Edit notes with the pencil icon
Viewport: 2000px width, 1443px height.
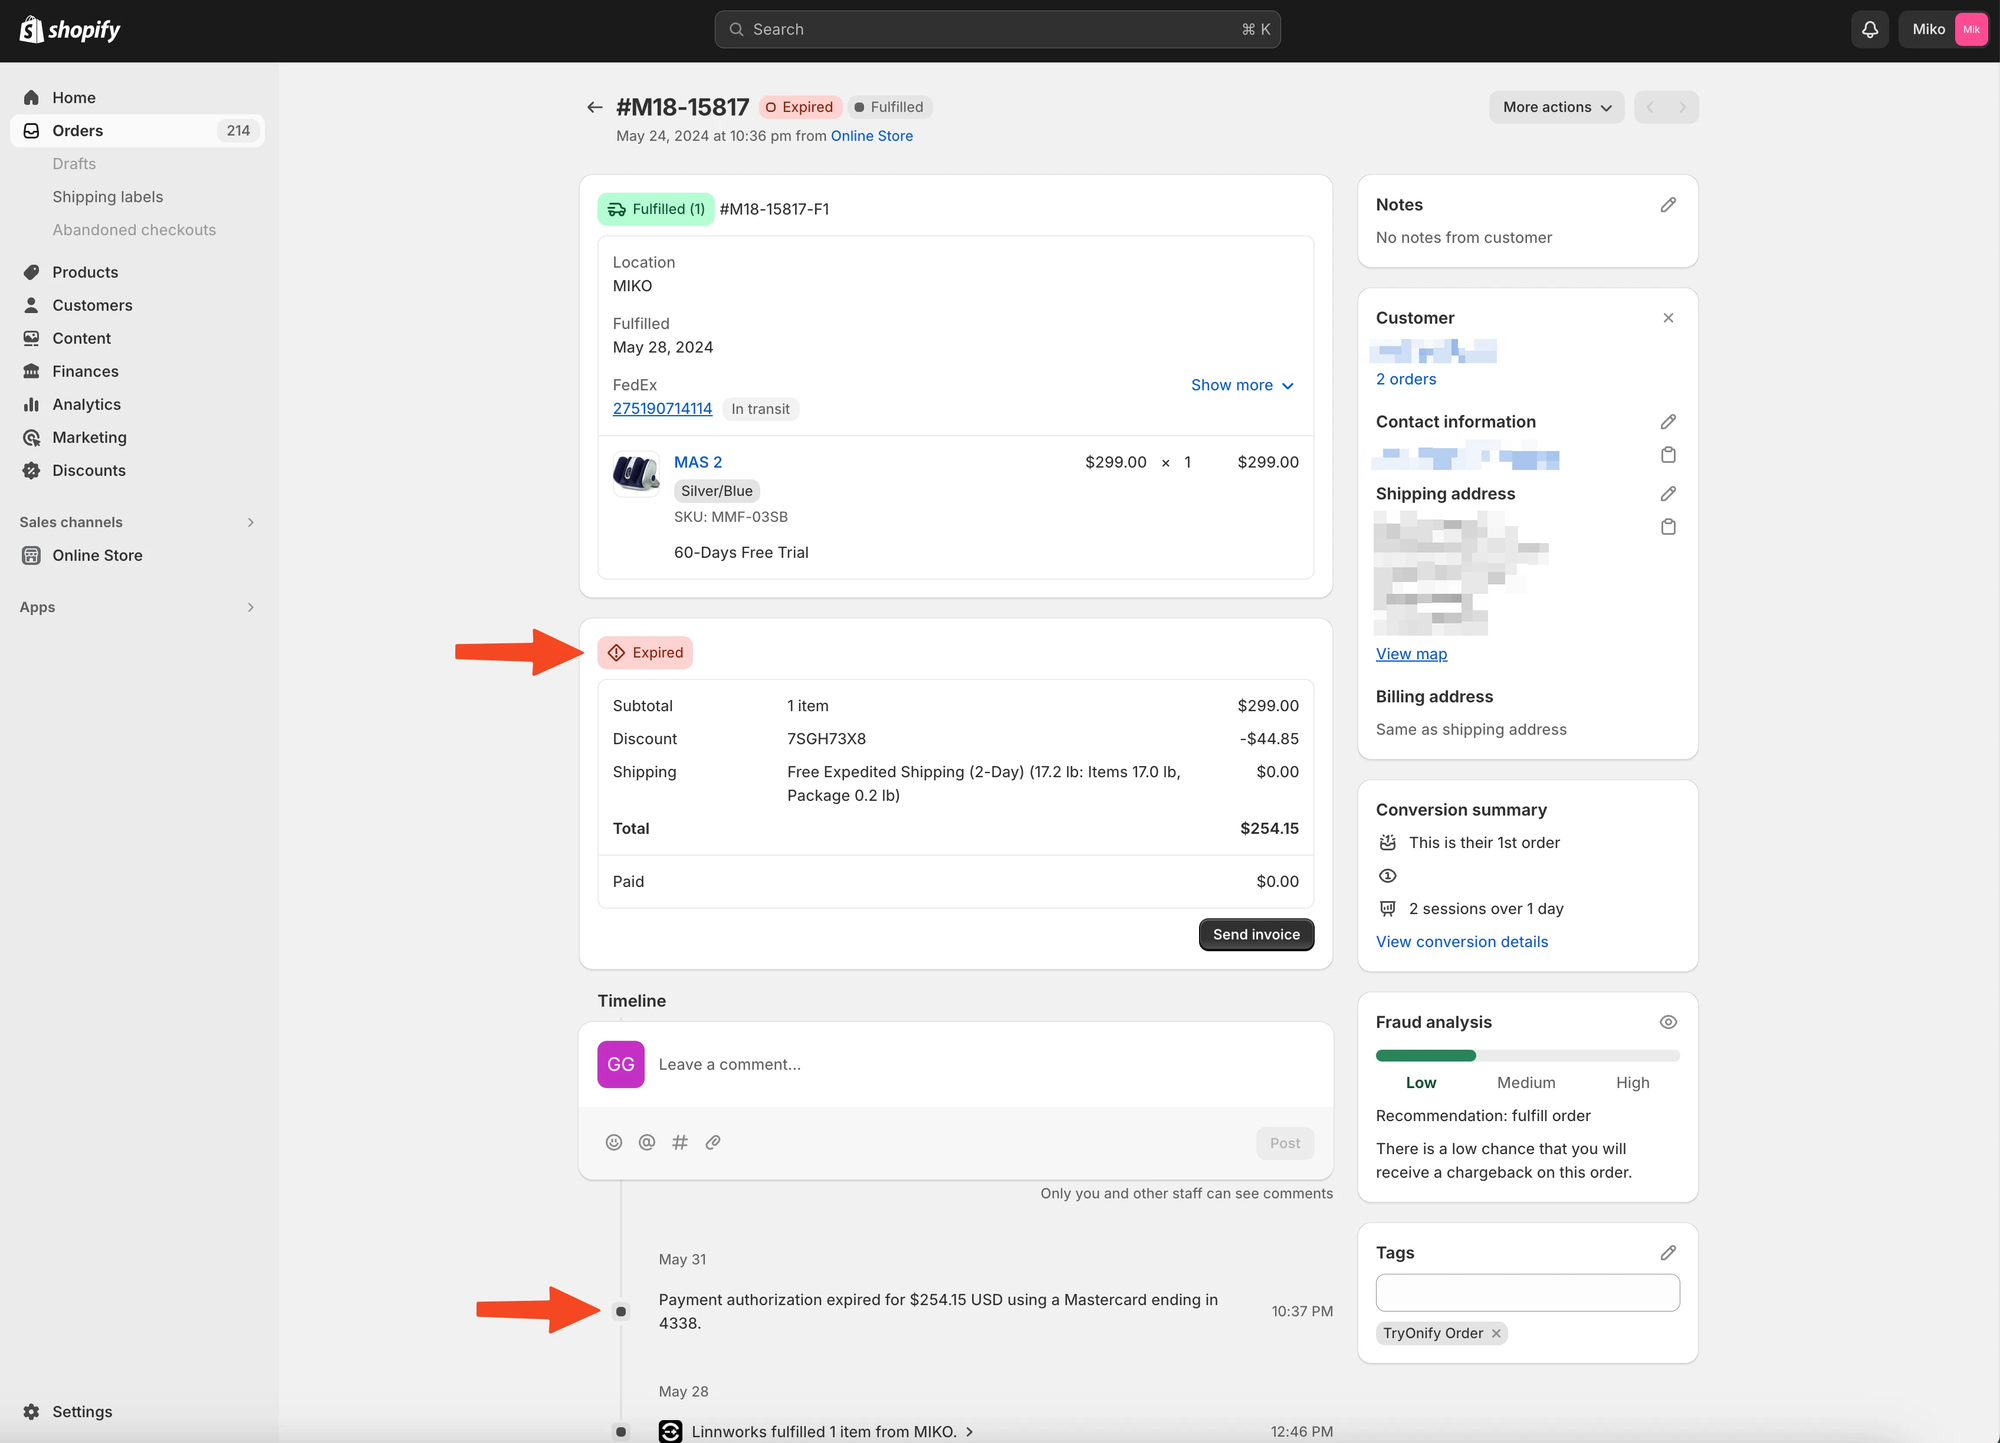tap(1668, 205)
